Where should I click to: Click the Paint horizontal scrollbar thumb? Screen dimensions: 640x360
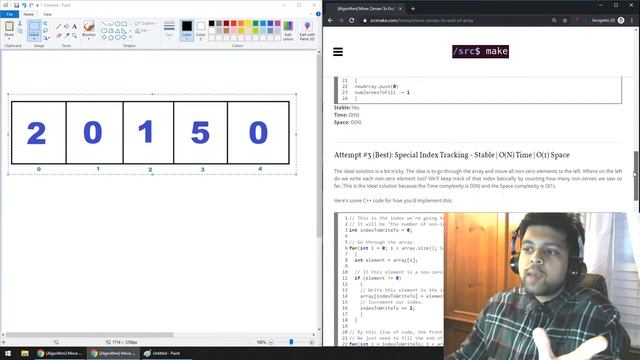[89, 335]
